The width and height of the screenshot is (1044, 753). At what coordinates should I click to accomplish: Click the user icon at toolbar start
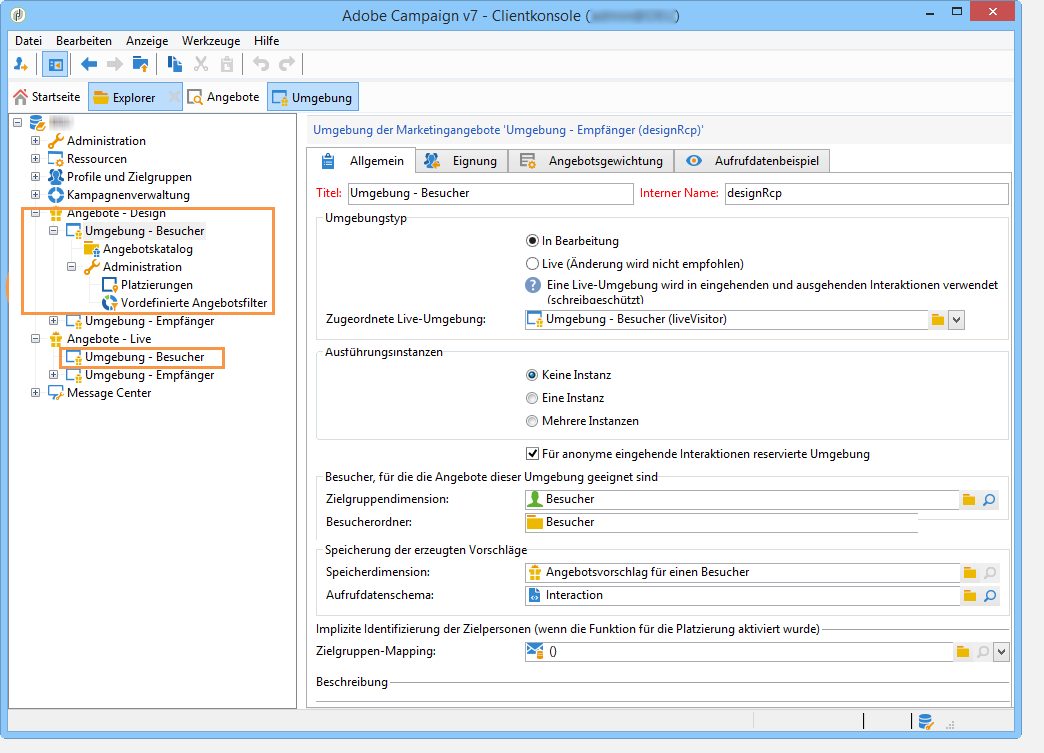pos(21,64)
